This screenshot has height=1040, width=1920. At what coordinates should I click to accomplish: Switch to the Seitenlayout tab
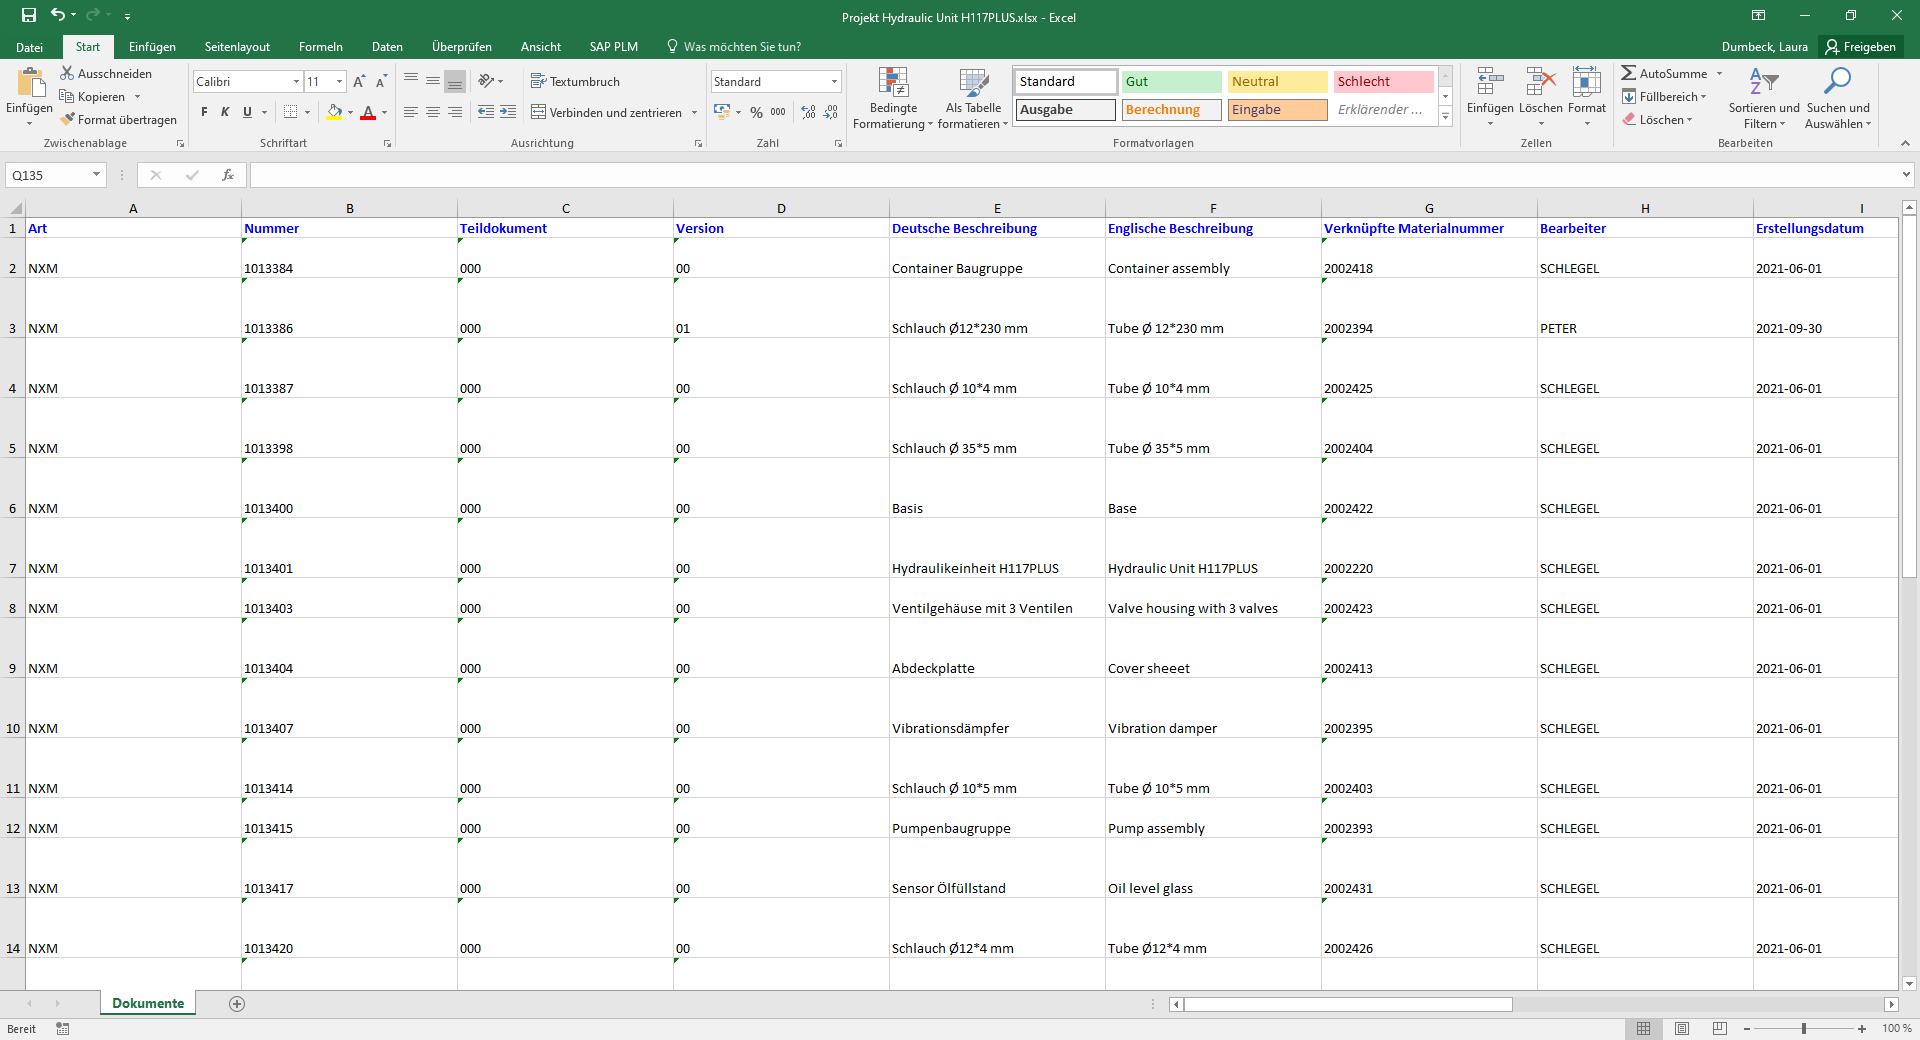tap(237, 47)
